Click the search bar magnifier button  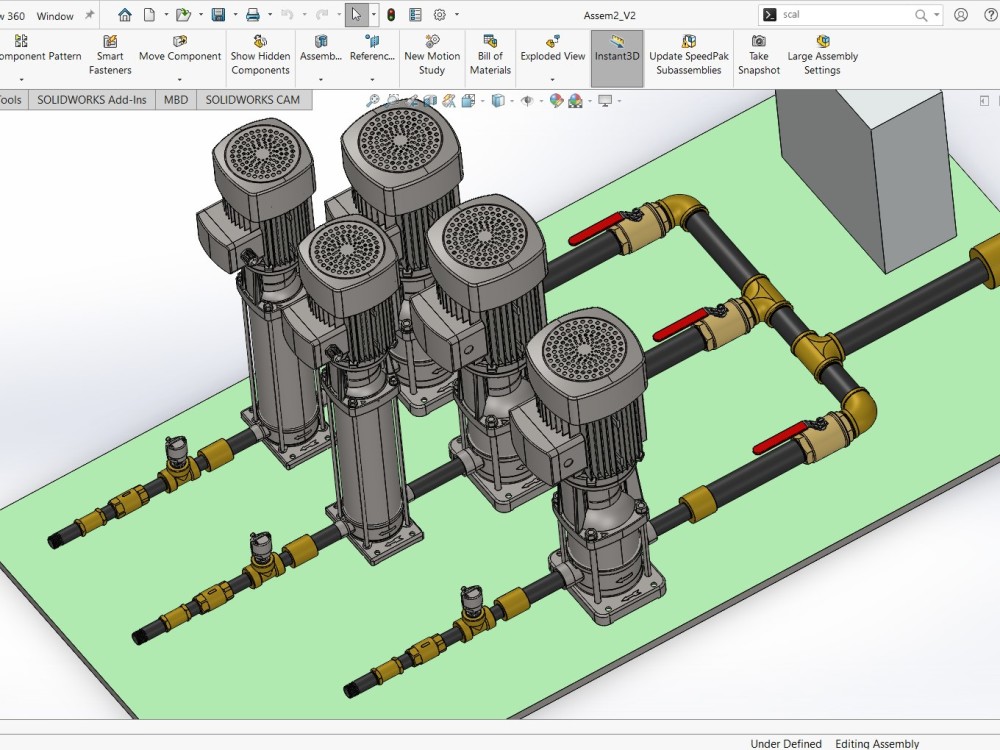922,15
